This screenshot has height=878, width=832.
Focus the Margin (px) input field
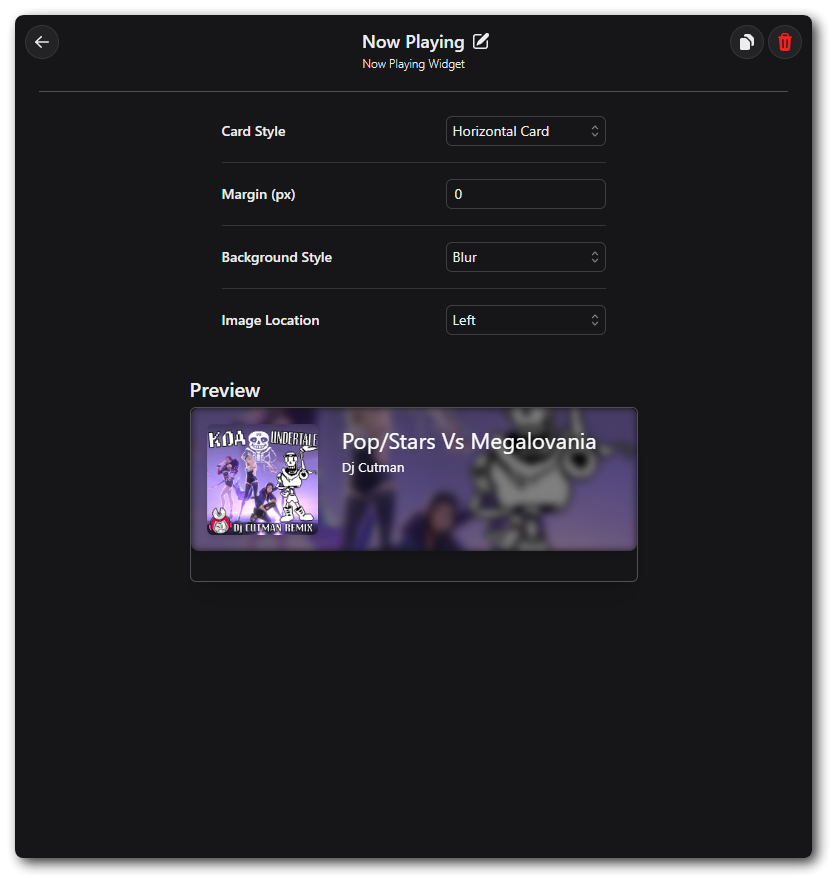[x=525, y=194]
